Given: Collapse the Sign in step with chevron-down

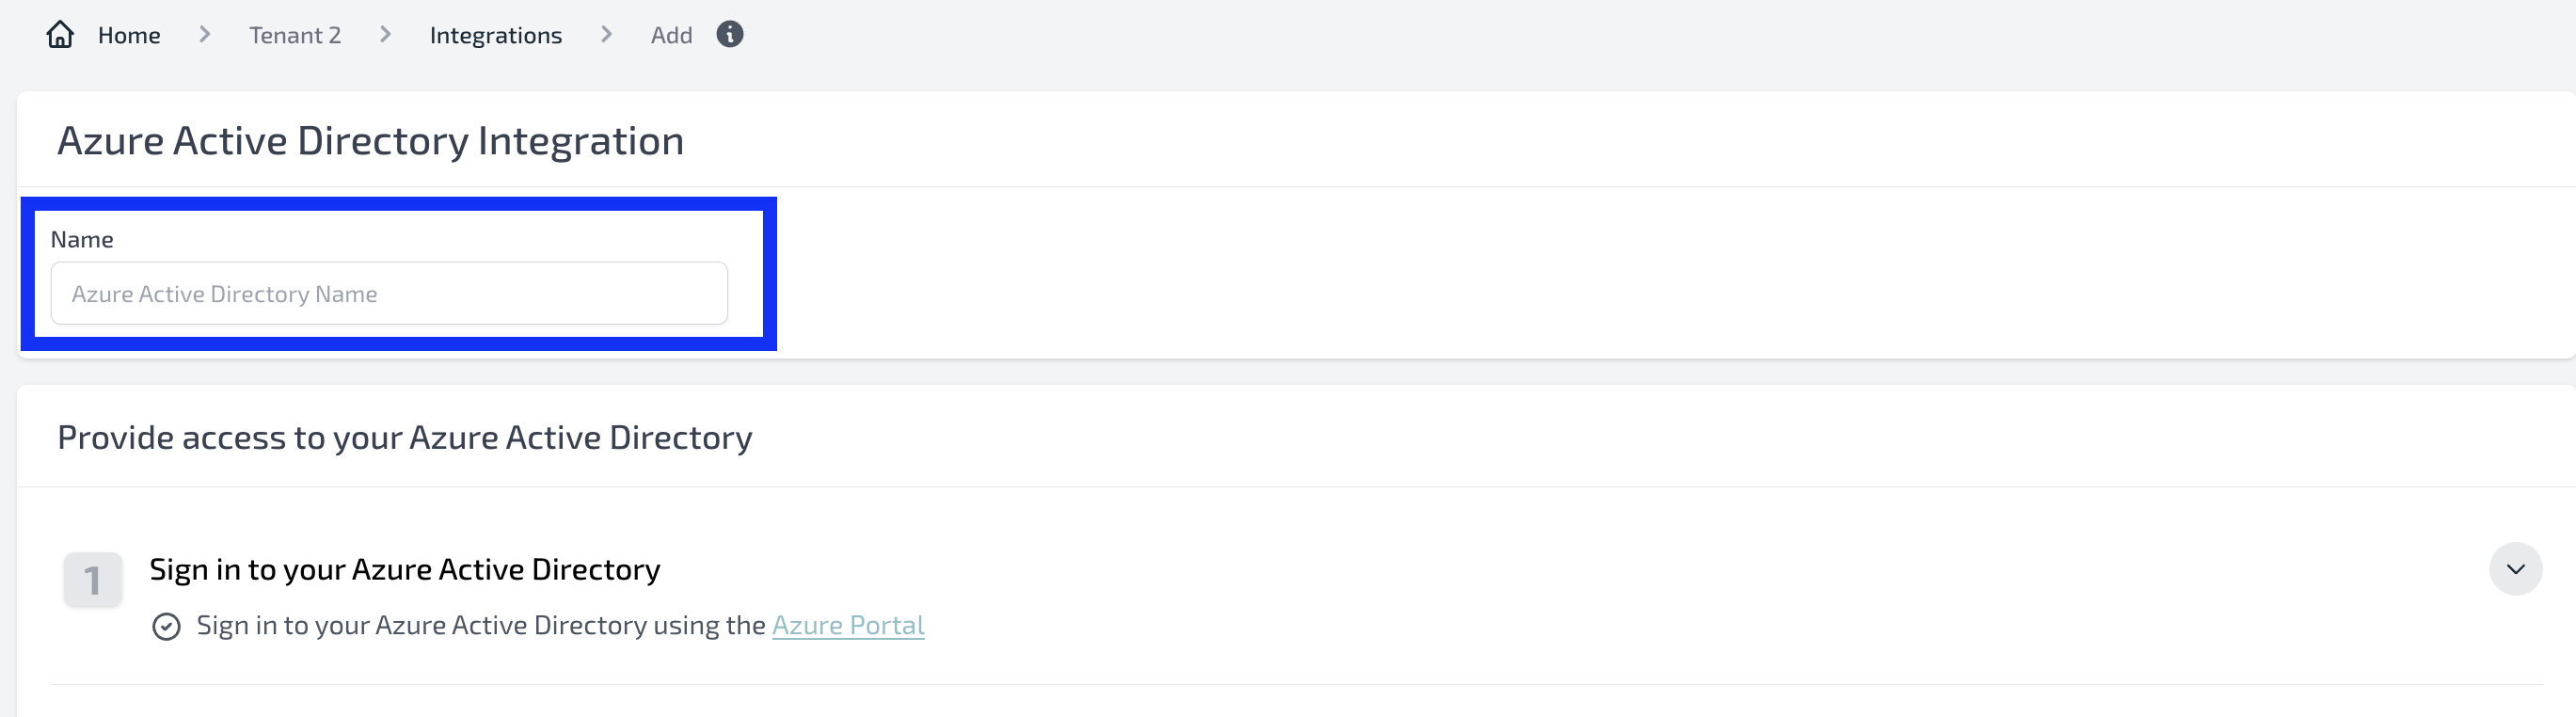Looking at the screenshot, I should tap(2516, 569).
